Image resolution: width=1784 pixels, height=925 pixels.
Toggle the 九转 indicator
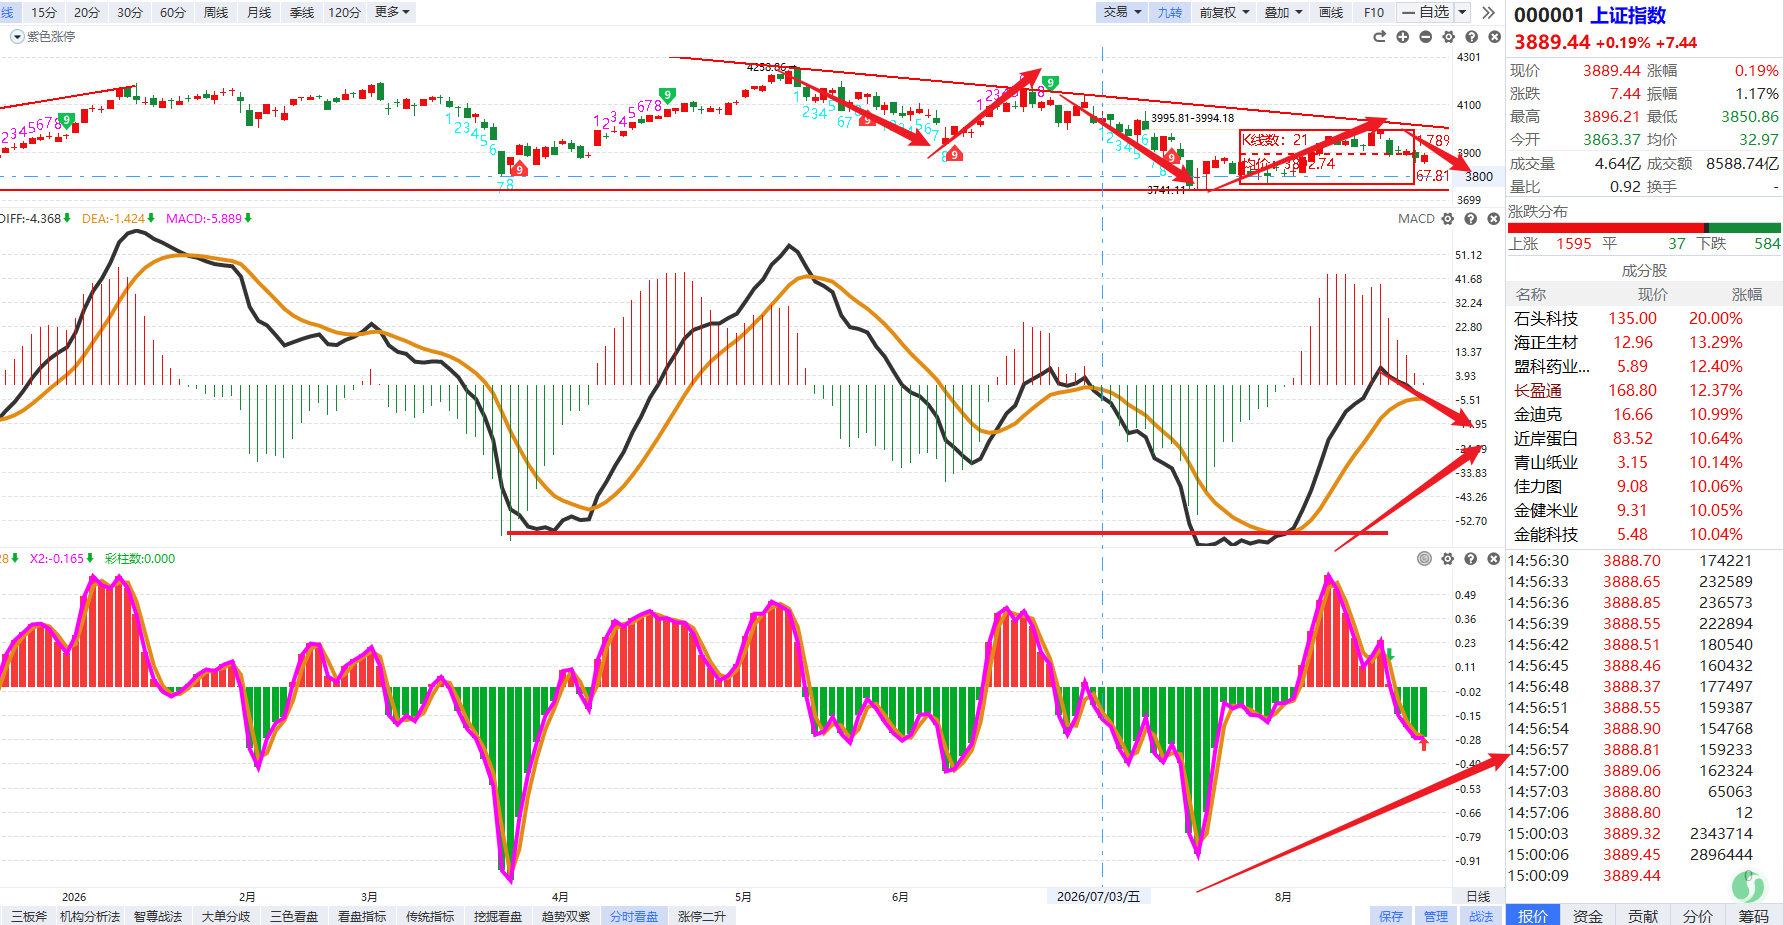pos(1170,12)
